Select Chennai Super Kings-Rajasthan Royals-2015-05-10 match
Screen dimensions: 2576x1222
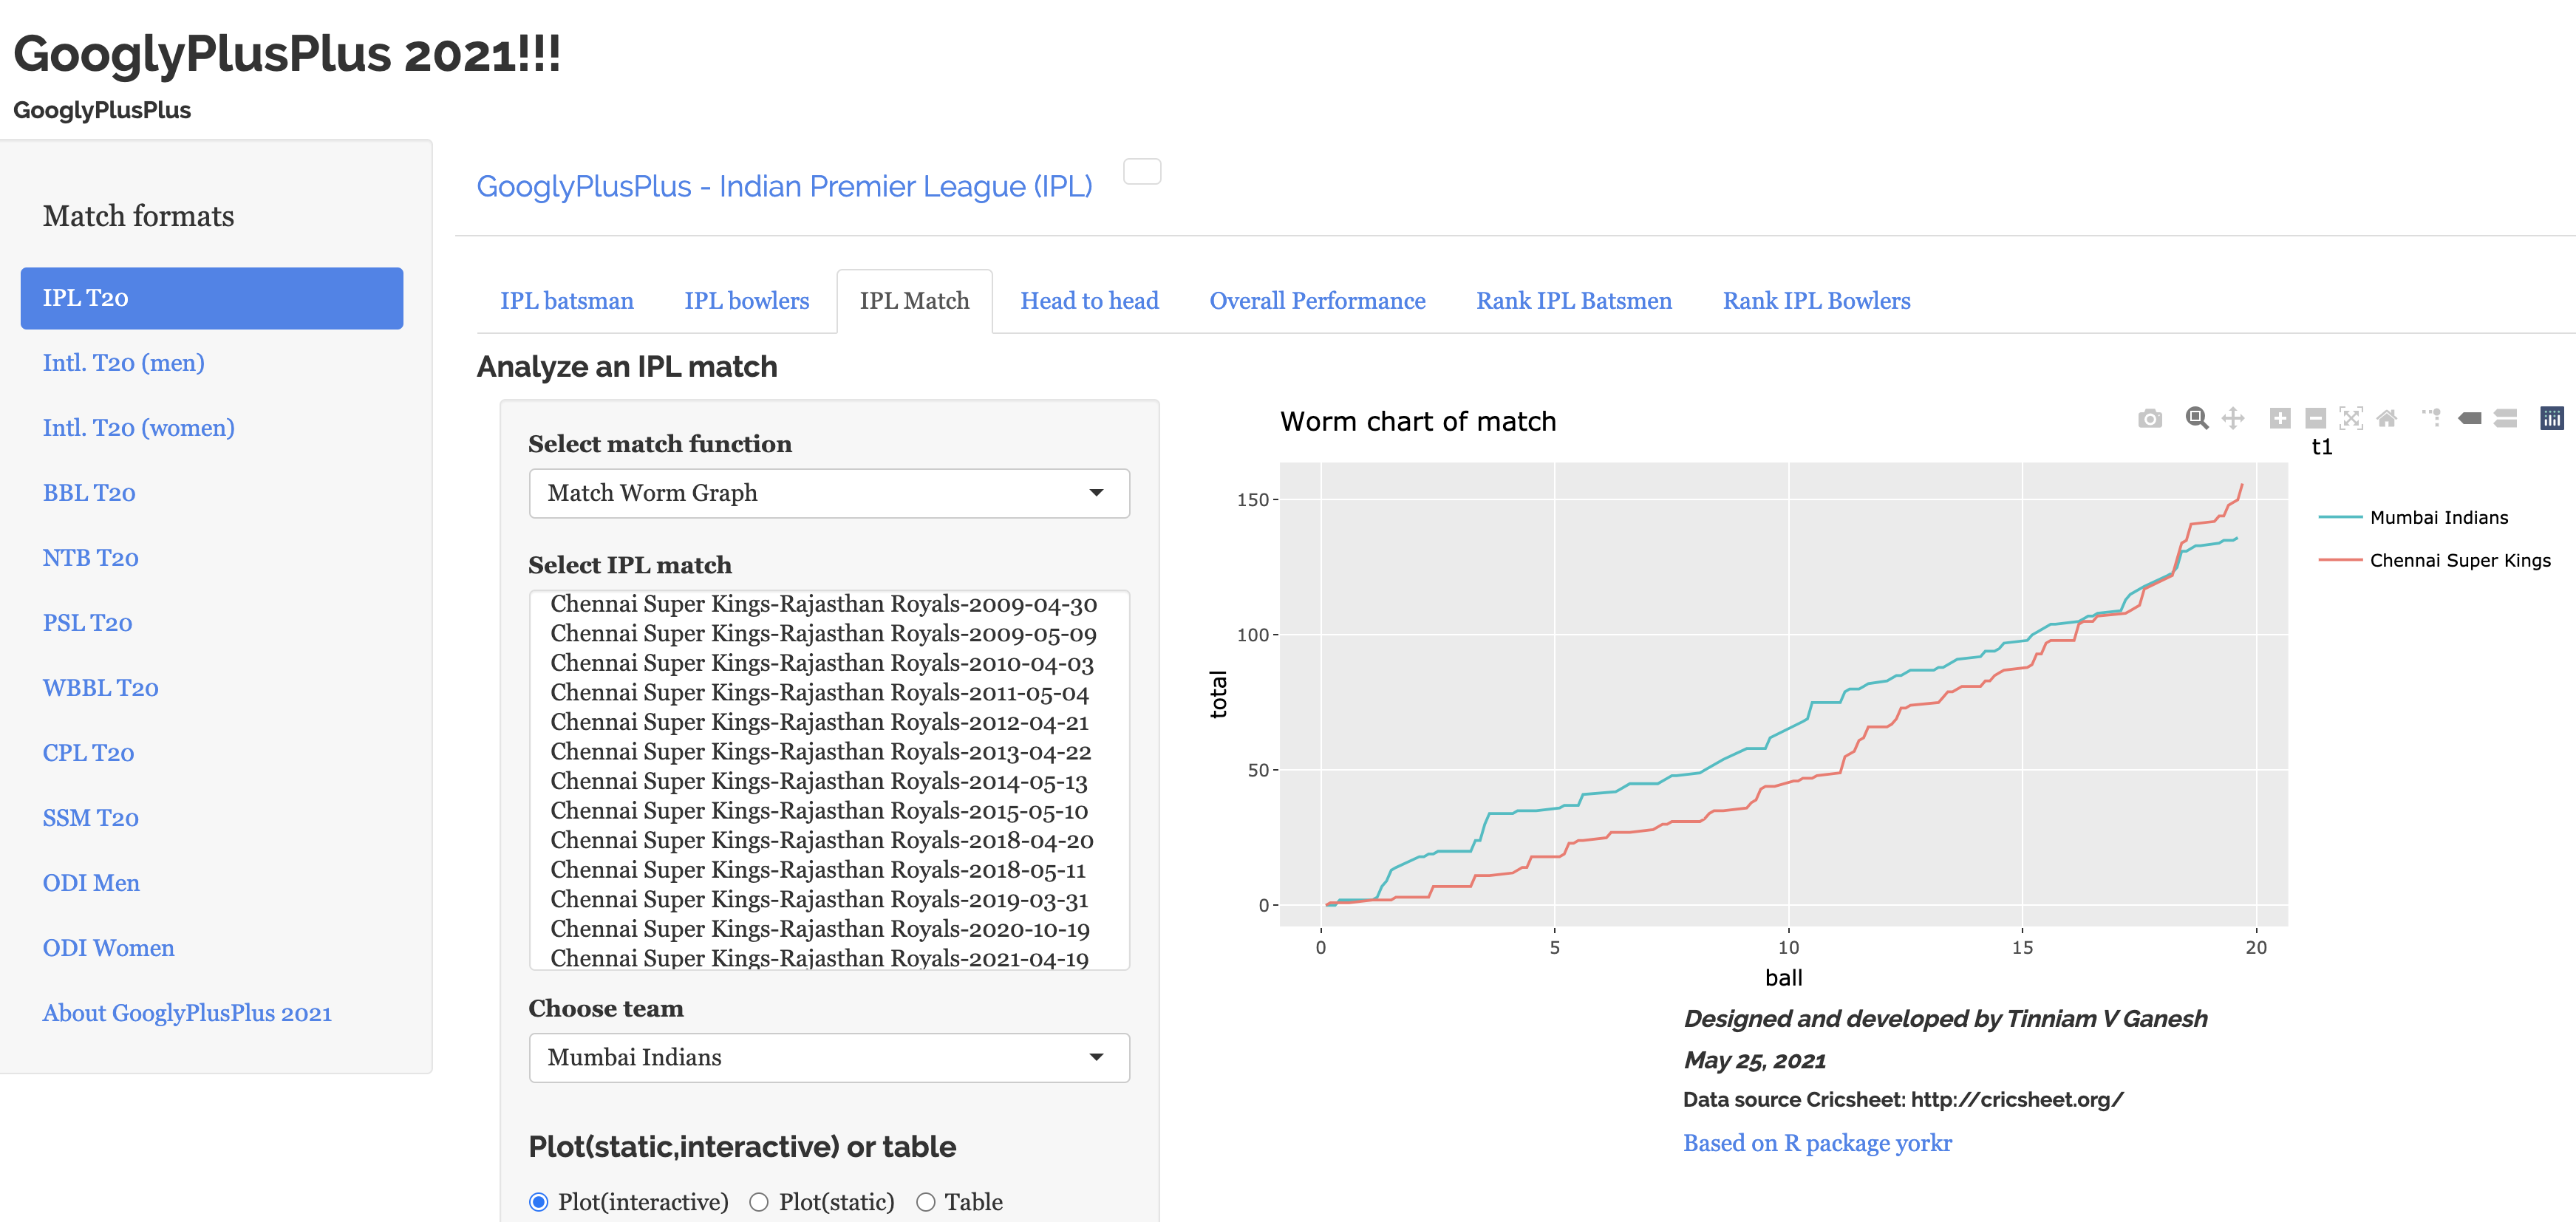pos(818,811)
